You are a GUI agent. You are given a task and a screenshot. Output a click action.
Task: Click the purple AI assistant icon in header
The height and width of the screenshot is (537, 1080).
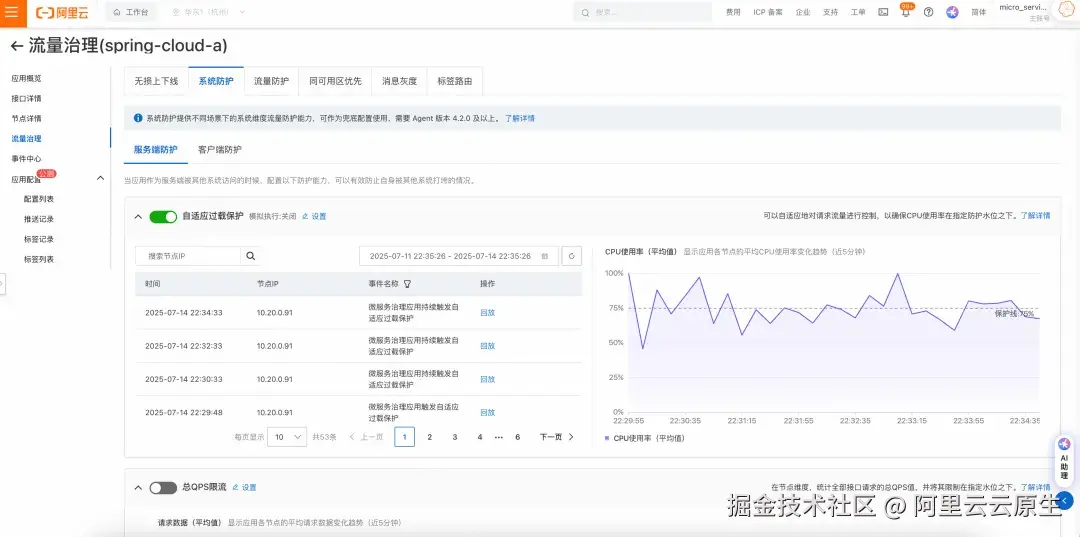952,12
